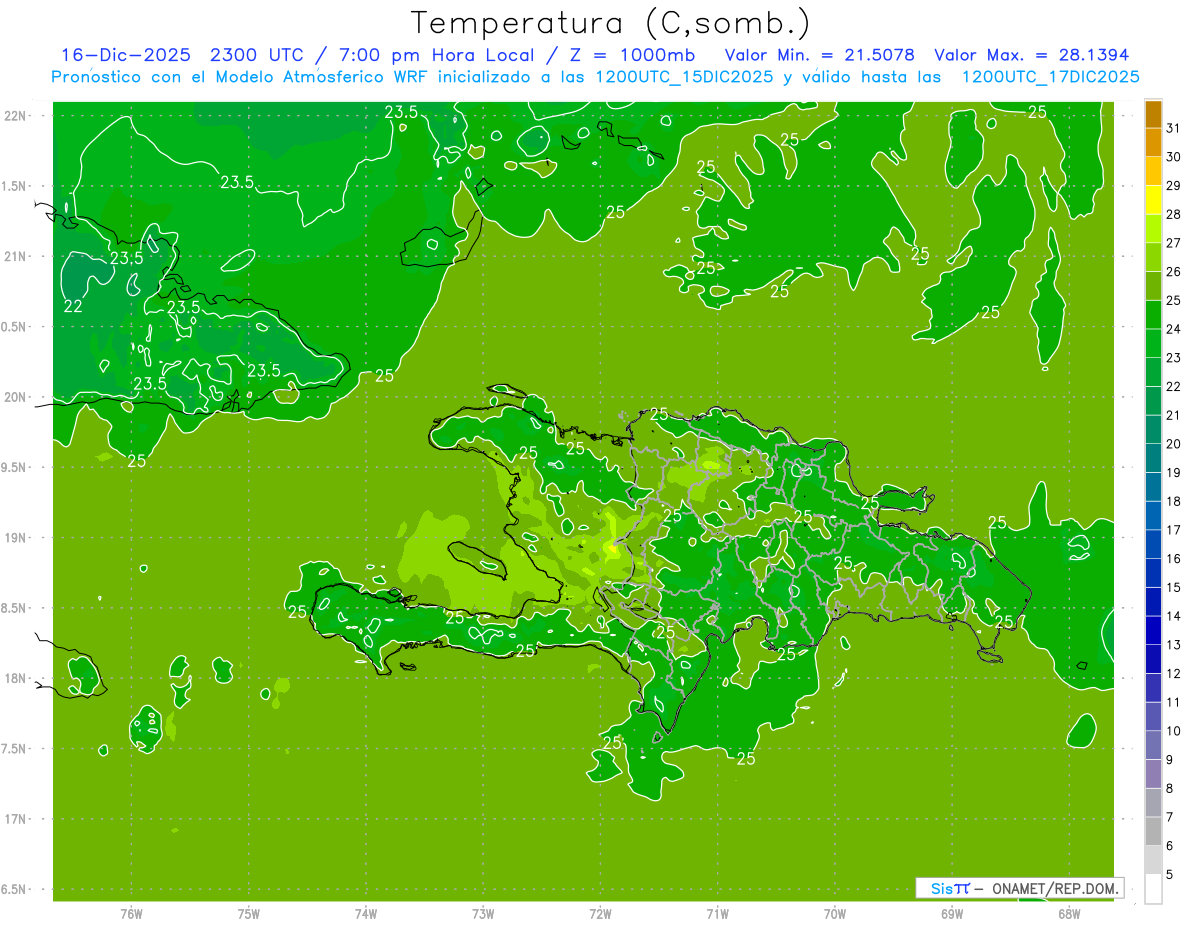Click "Modelo Atmosferico WRF" in forecast line
Image resolution: width=1200 pixels, height=927 pixels.
pos(321,77)
